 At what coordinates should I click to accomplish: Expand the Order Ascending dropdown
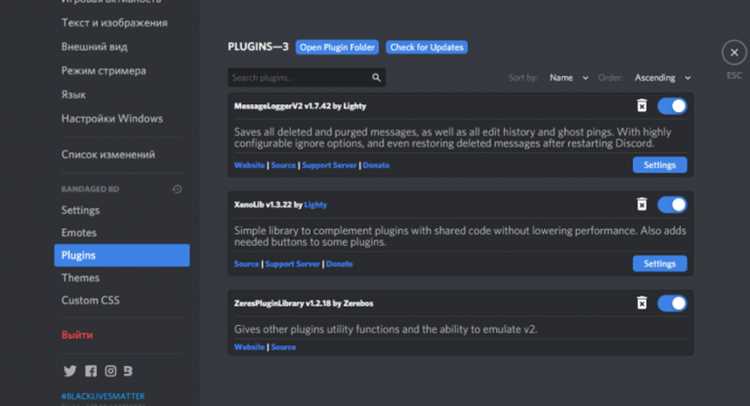click(x=662, y=77)
